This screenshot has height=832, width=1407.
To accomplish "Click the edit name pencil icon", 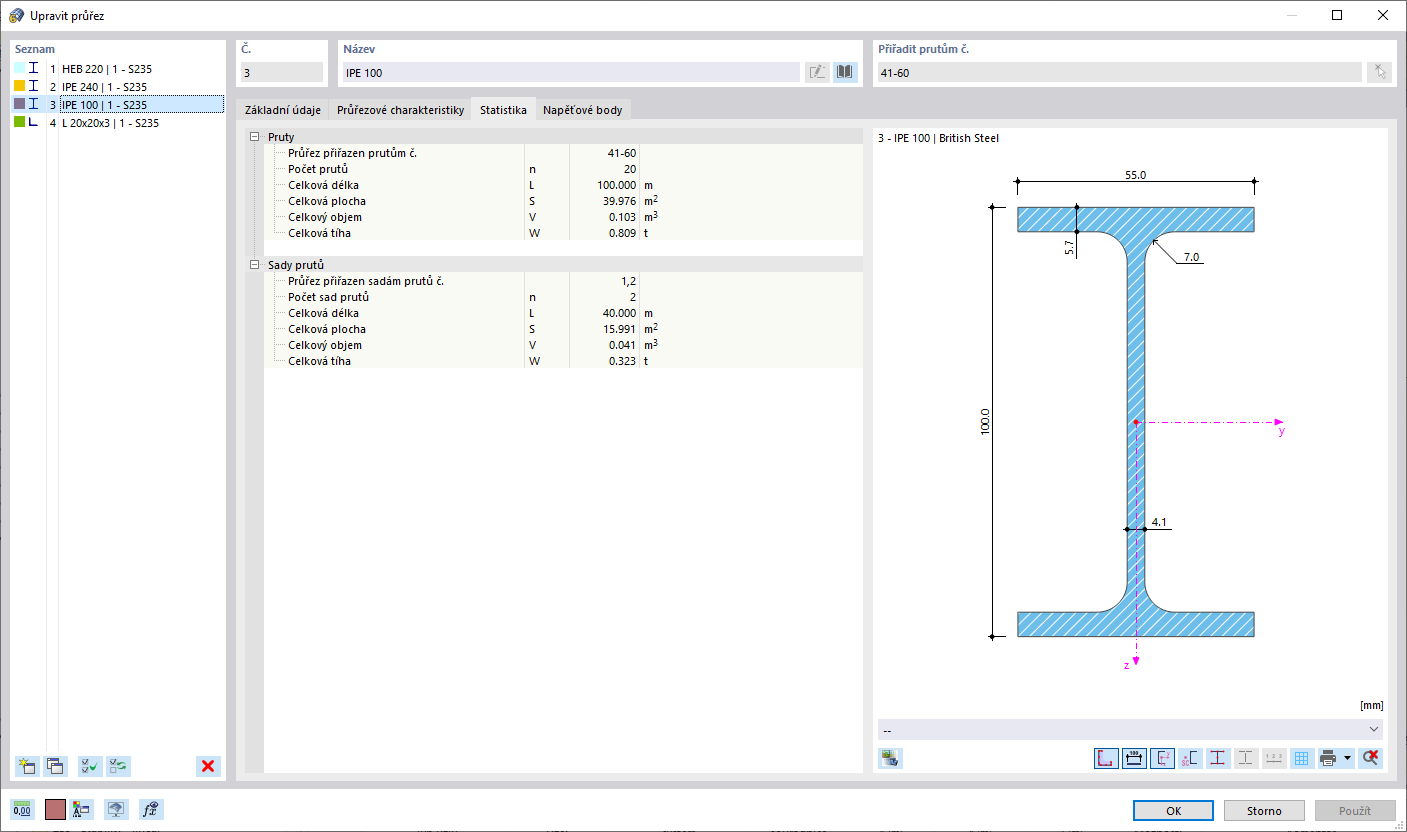I will point(818,72).
